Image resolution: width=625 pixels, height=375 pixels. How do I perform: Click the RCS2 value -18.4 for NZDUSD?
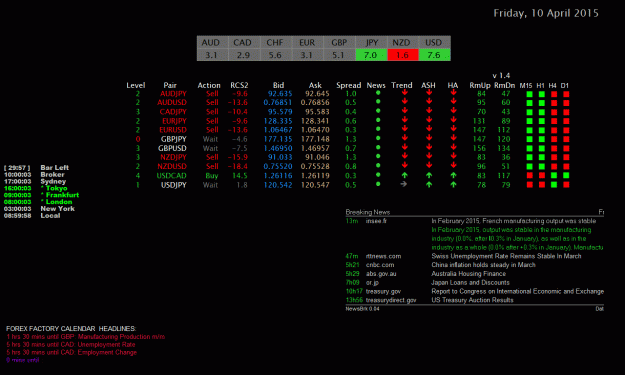238,166
